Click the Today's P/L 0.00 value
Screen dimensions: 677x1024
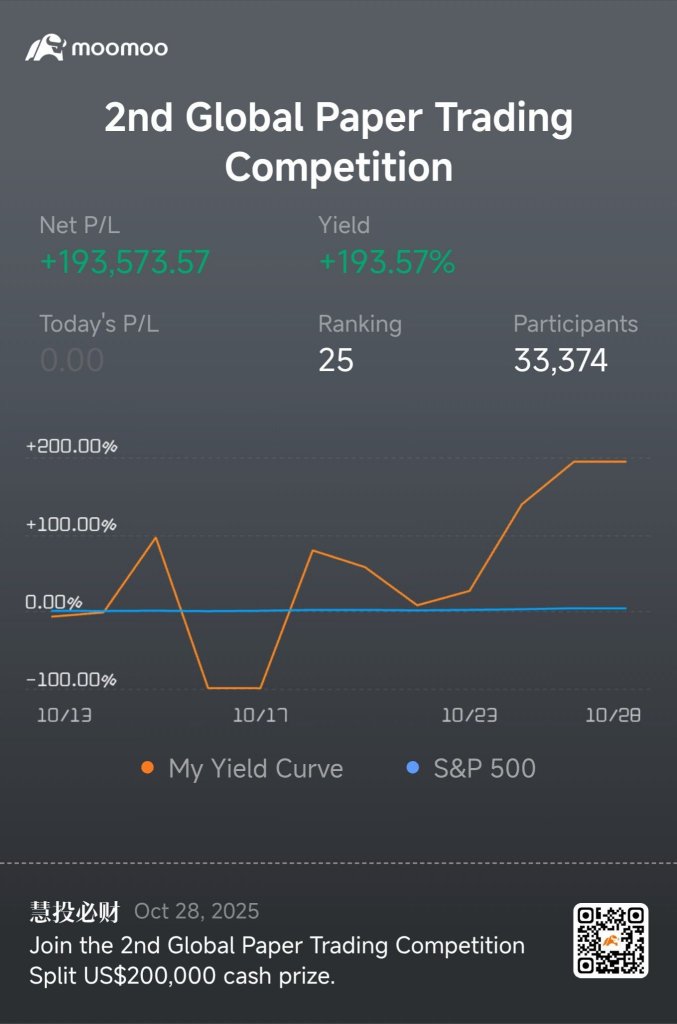pyautogui.click(x=72, y=360)
